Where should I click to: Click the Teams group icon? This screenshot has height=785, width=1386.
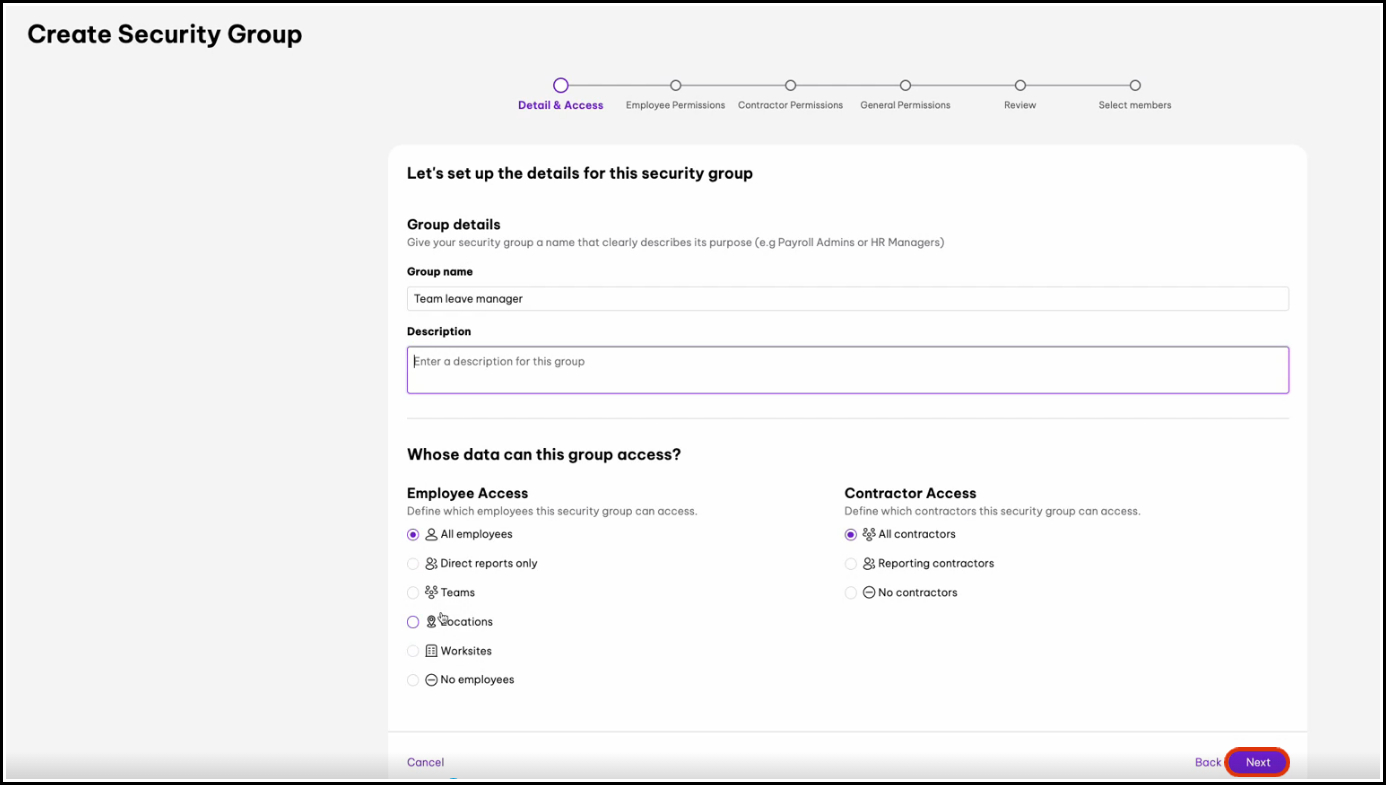(x=432, y=593)
